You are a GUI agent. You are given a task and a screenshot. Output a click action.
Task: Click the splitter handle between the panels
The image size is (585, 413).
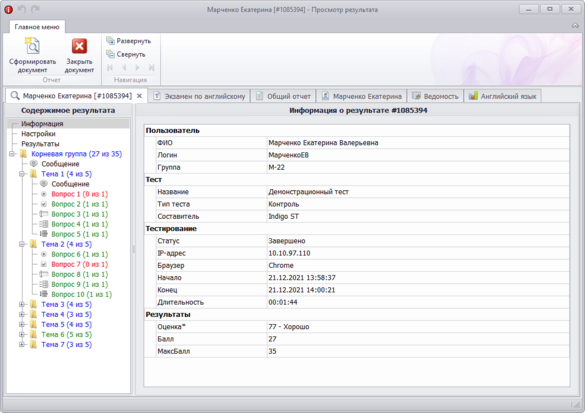click(133, 249)
